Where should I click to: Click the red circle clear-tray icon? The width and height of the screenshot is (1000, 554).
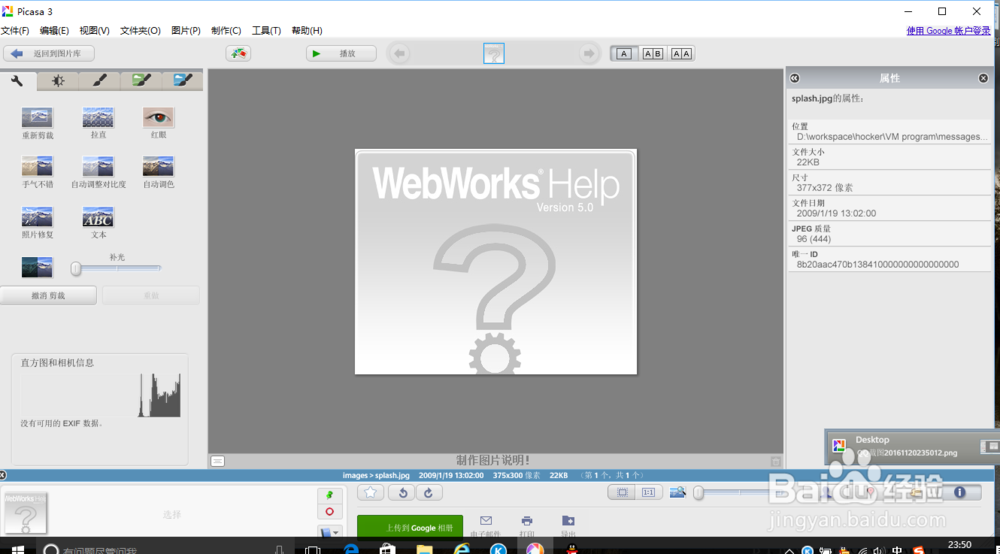(330, 511)
